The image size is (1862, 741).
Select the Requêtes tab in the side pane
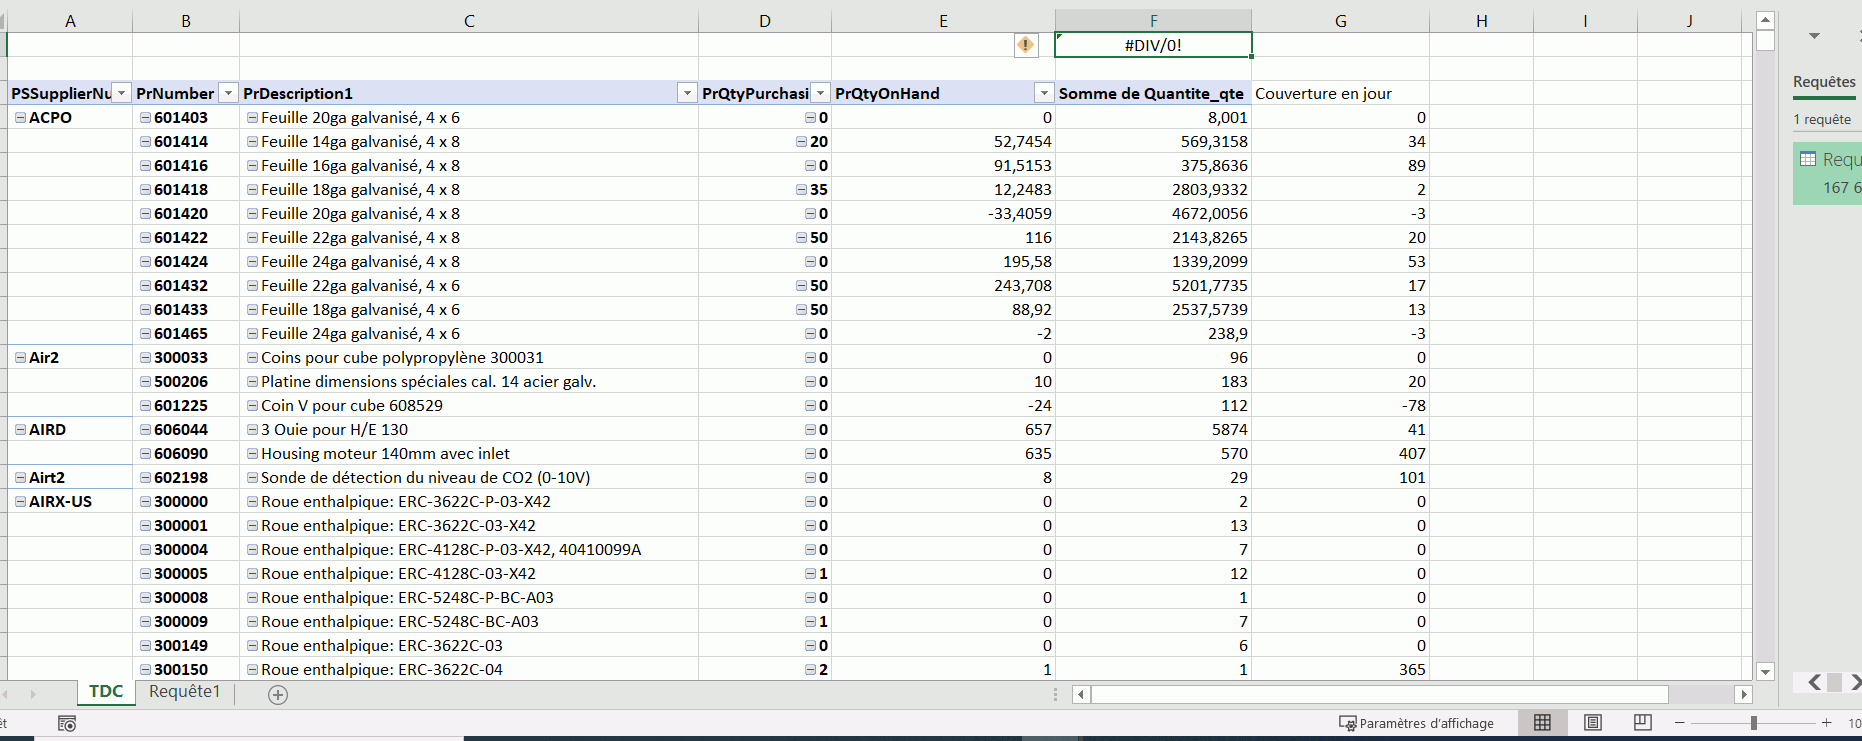point(1824,82)
